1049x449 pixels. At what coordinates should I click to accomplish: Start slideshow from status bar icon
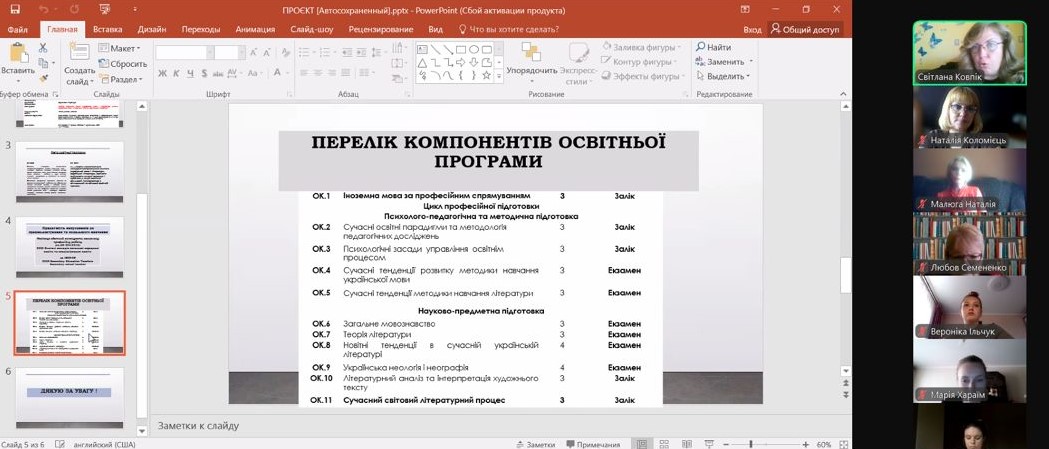pos(709,444)
